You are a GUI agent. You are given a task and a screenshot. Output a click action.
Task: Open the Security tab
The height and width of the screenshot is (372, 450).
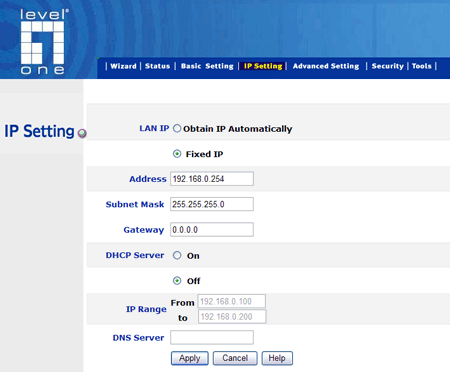click(x=387, y=66)
